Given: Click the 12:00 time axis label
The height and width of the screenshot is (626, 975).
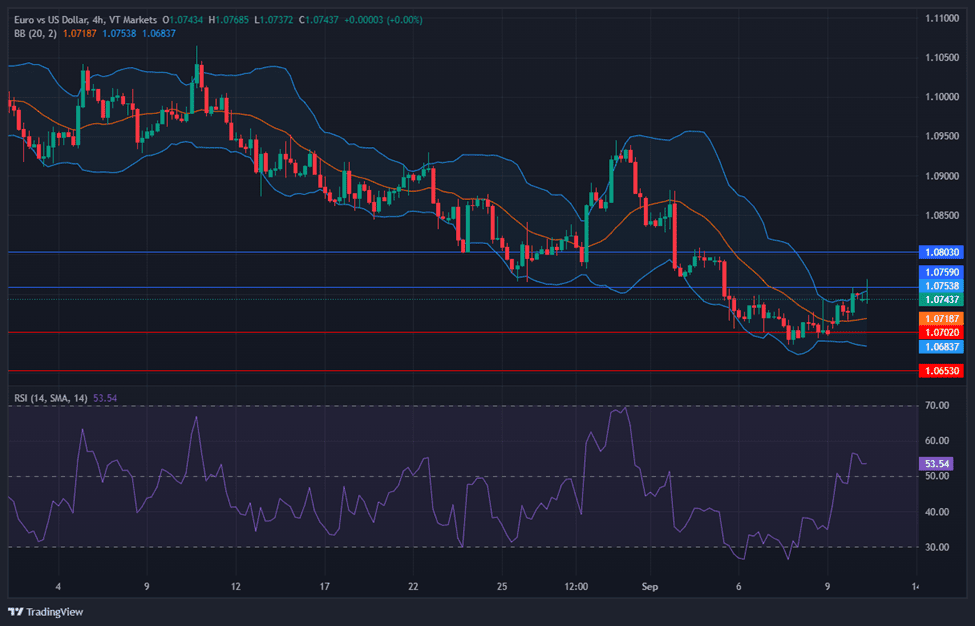Looking at the screenshot, I should (x=576, y=586).
